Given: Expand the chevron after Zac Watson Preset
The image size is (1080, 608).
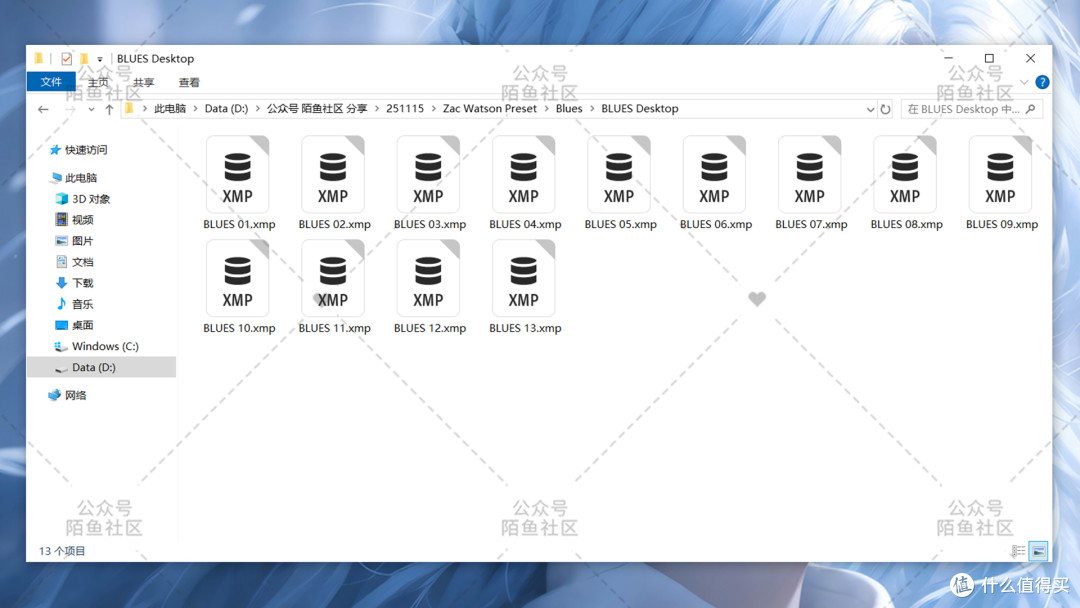Looking at the screenshot, I should [546, 109].
